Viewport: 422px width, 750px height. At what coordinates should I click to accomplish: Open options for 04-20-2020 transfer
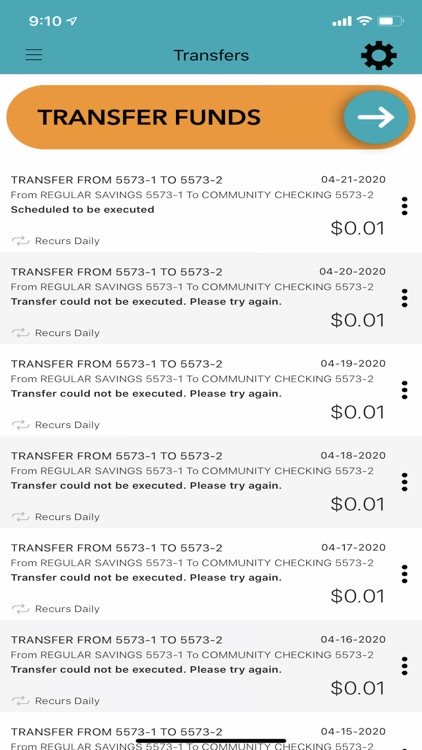405,298
